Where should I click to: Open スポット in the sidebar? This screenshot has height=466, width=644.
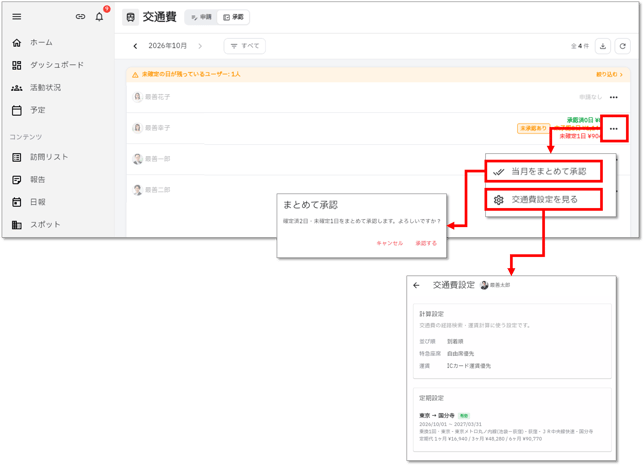pos(45,225)
